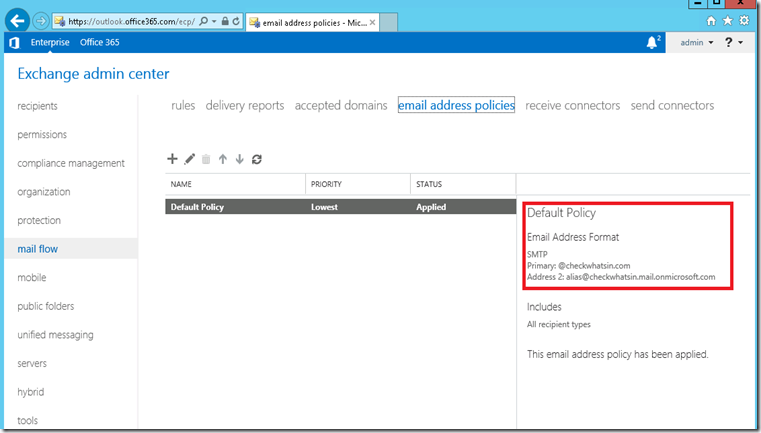Open the Enterprise link in top bar
The height and width of the screenshot is (433, 761).
[x=50, y=42]
